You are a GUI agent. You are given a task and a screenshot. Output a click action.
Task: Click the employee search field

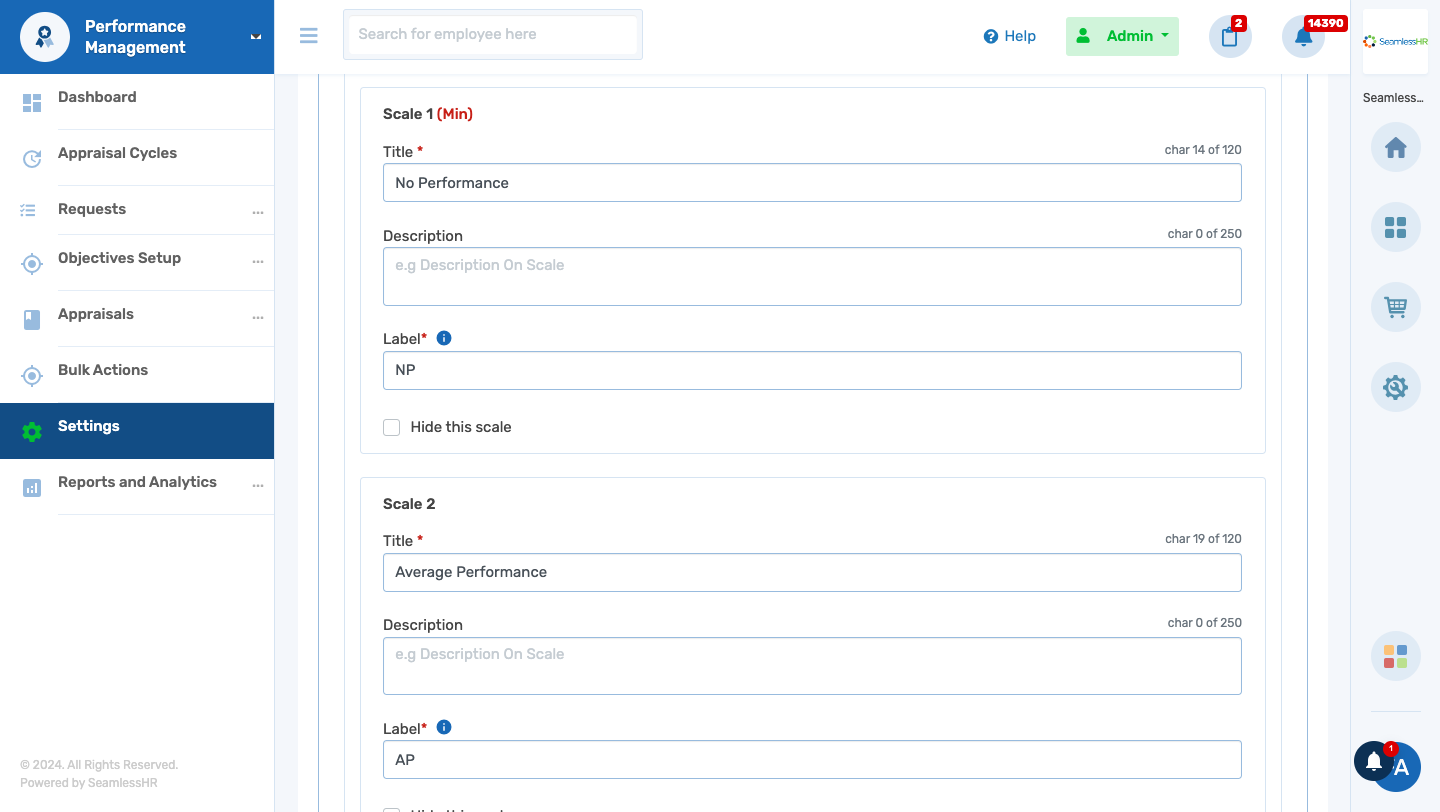coord(492,35)
